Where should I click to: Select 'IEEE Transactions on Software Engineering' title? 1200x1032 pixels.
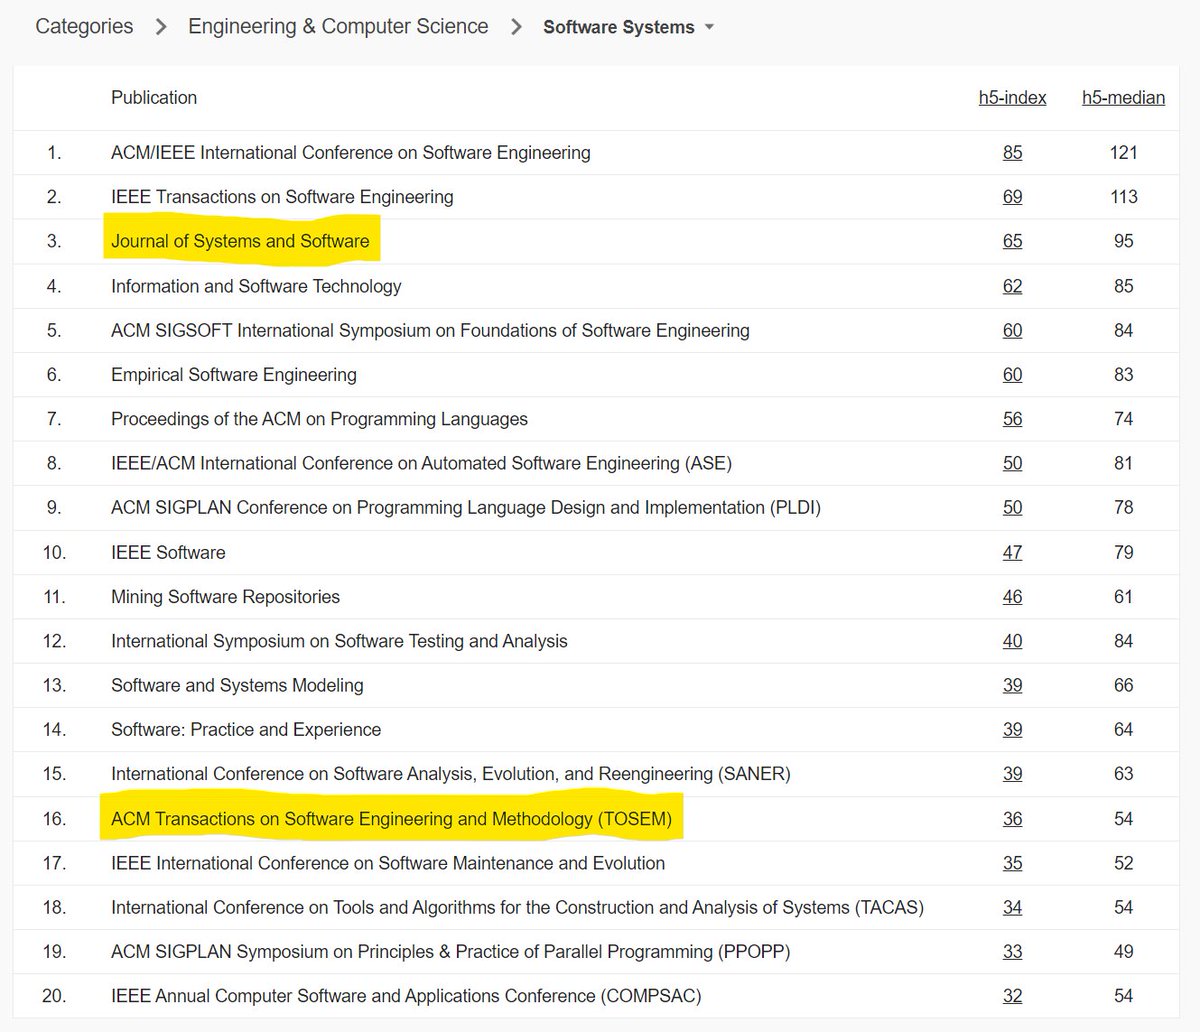point(282,197)
